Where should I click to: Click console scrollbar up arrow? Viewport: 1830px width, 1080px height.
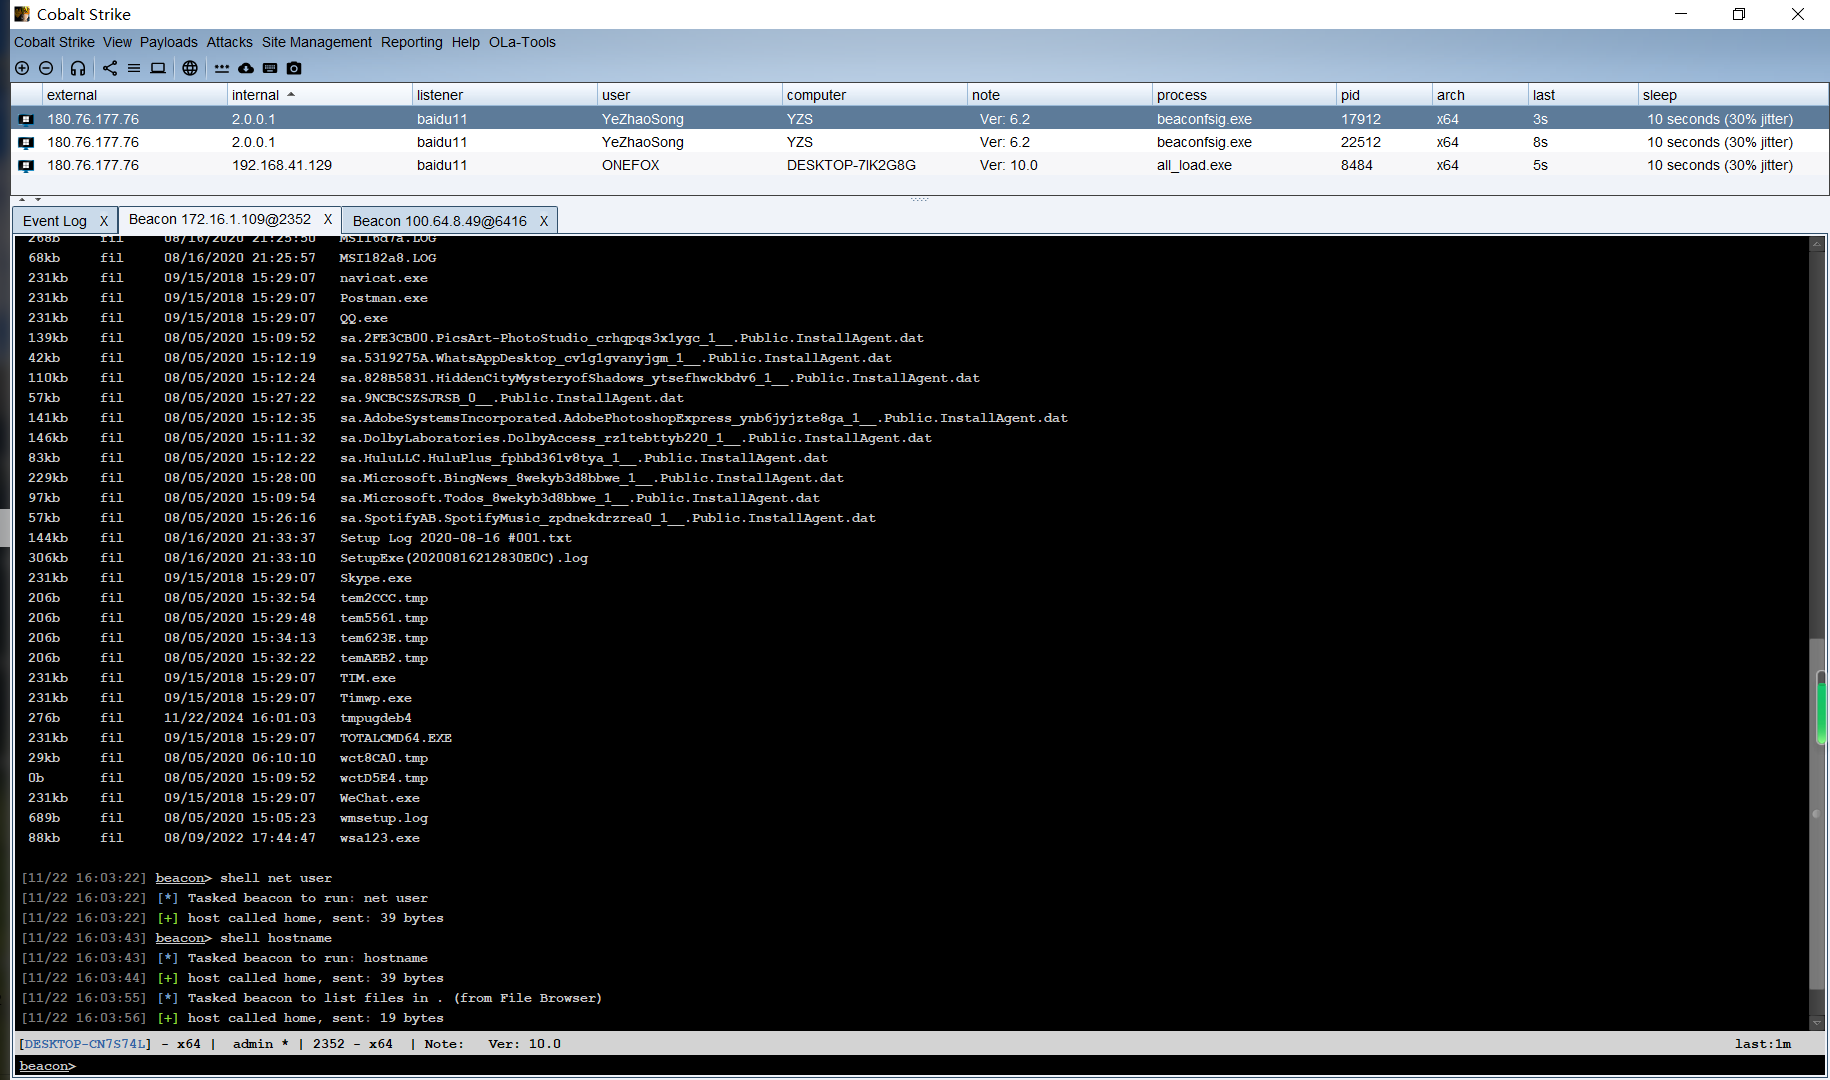pyautogui.click(x=1817, y=243)
